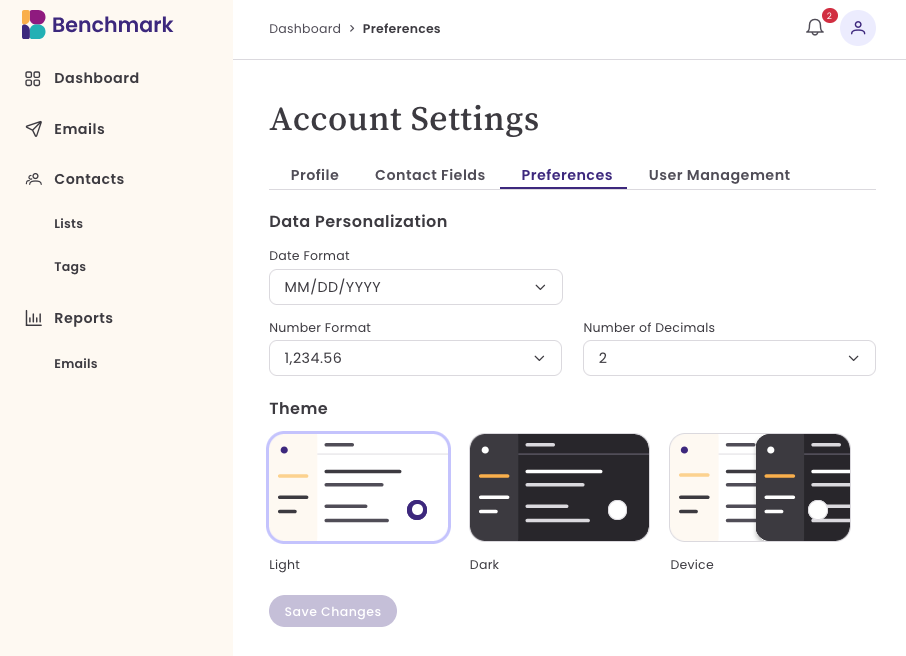Click the Contacts people icon
The width and height of the screenshot is (906, 656).
coord(34,179)
